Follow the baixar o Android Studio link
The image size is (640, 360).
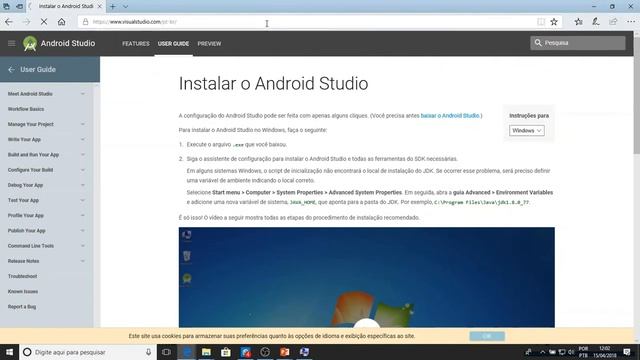(450, 116)
